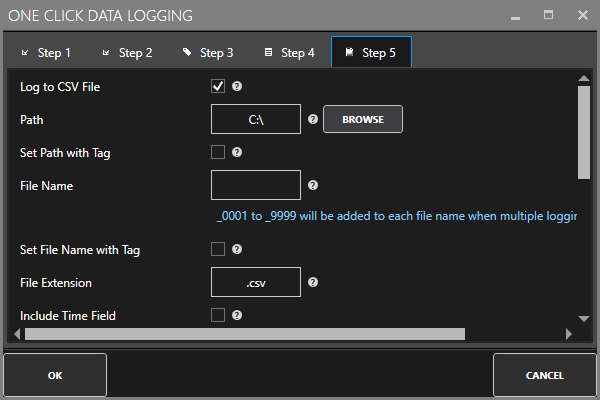Go to the Step 4 tab

pyautogui.click(x=289, y=52)
